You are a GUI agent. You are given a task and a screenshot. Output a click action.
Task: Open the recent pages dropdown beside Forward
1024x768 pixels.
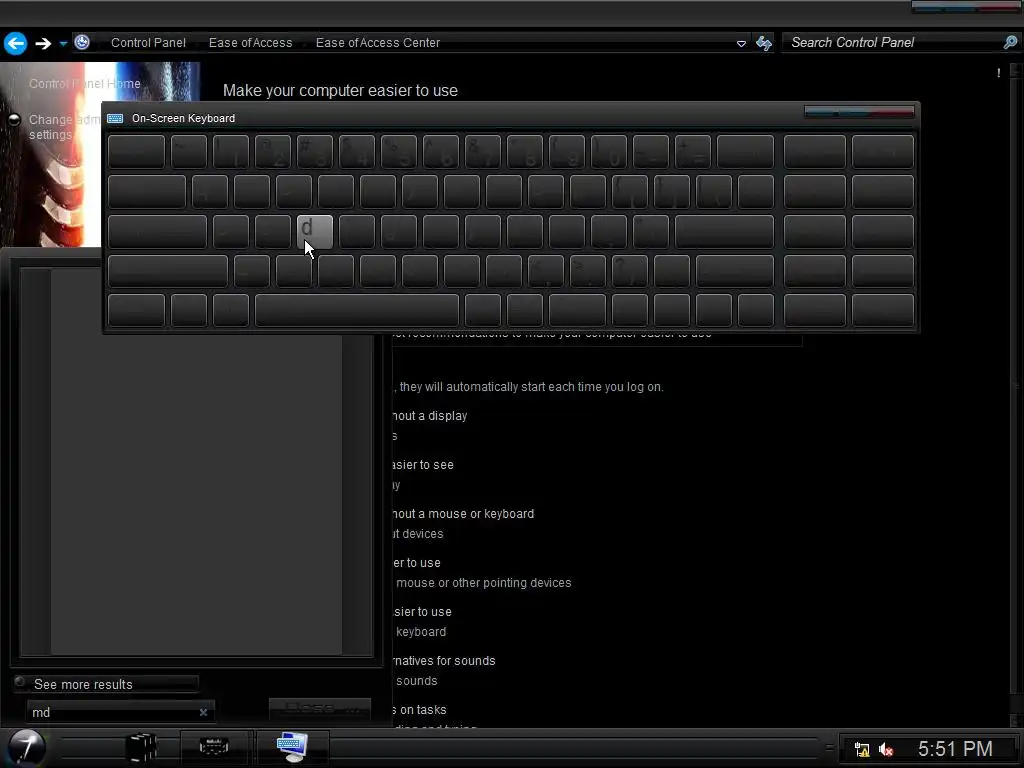pyautogui.click(x=63, y=44)
